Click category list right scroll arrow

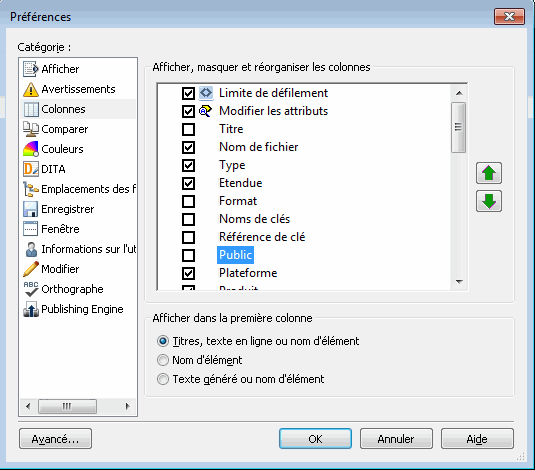point(128,406)
